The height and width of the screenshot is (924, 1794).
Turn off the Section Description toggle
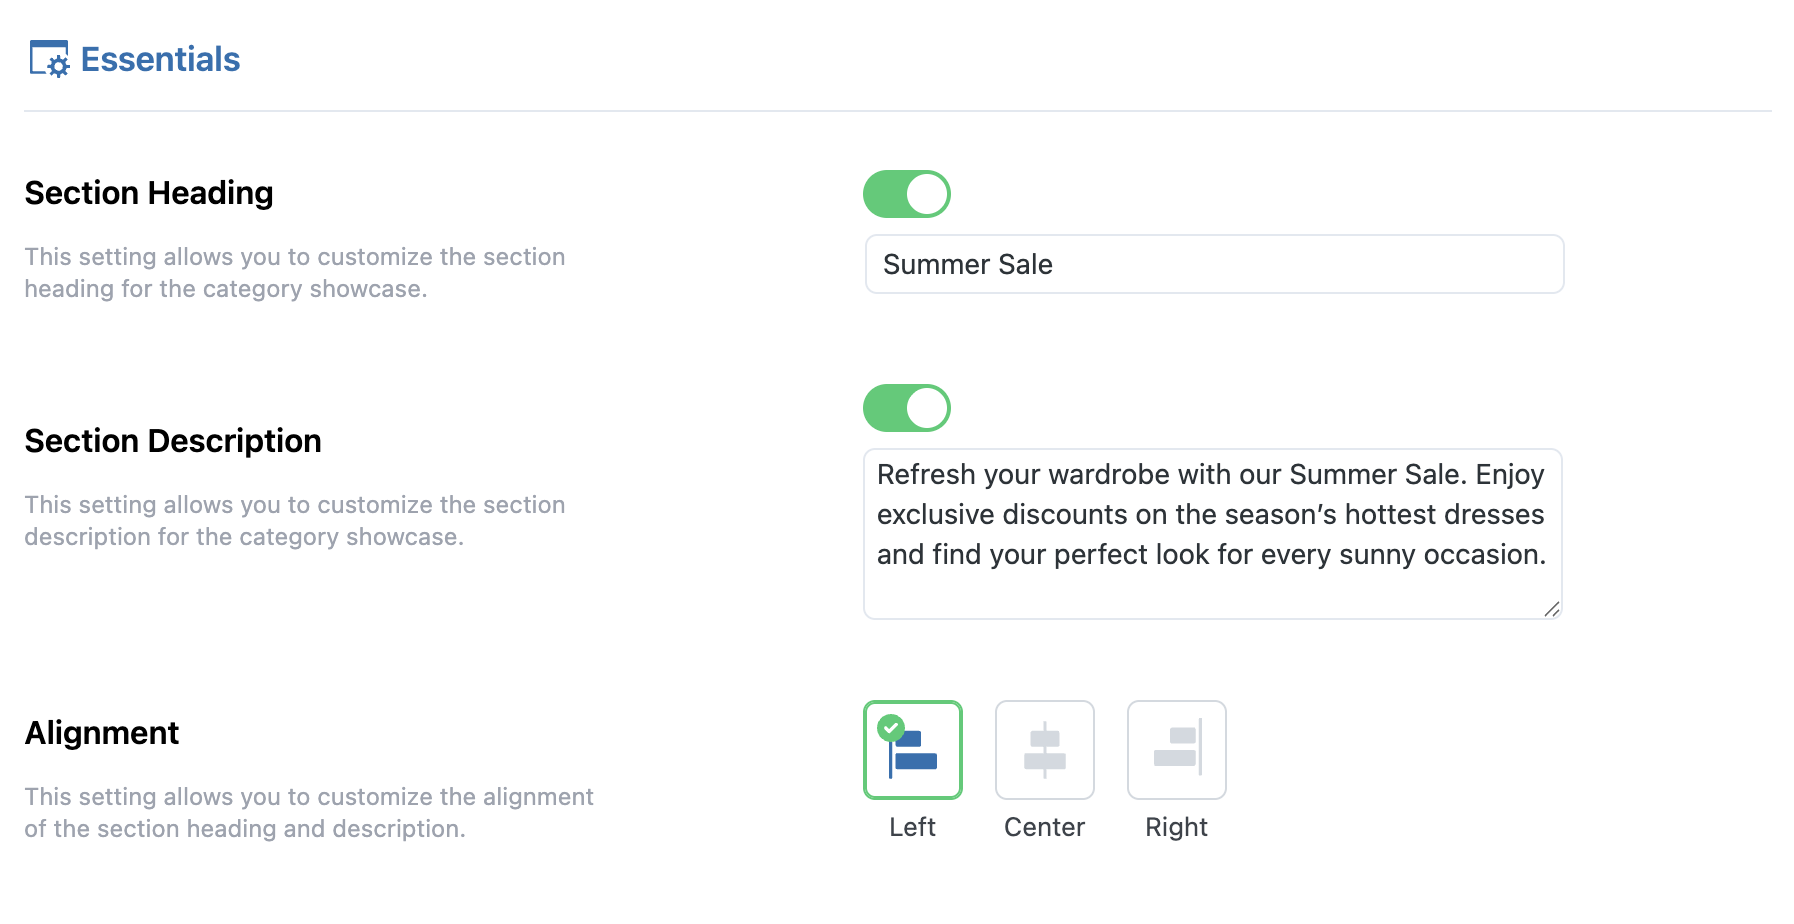click(907, 408)
